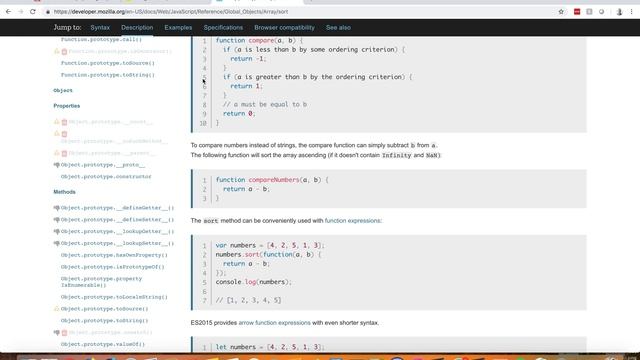Click the 'Properties' sidebar heading
This screenshot has width=640, height=360.
(67, 106)
